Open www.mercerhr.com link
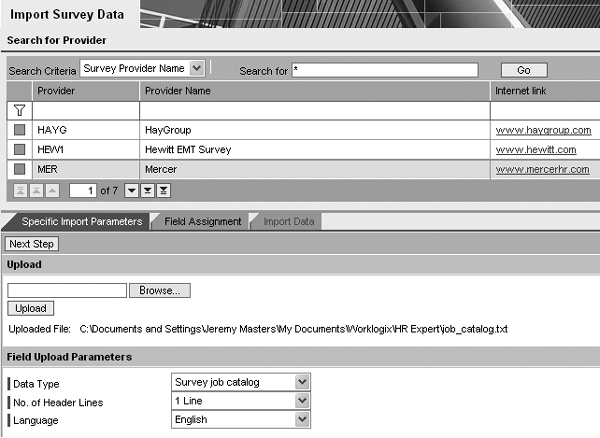 (x=542, y=169)
